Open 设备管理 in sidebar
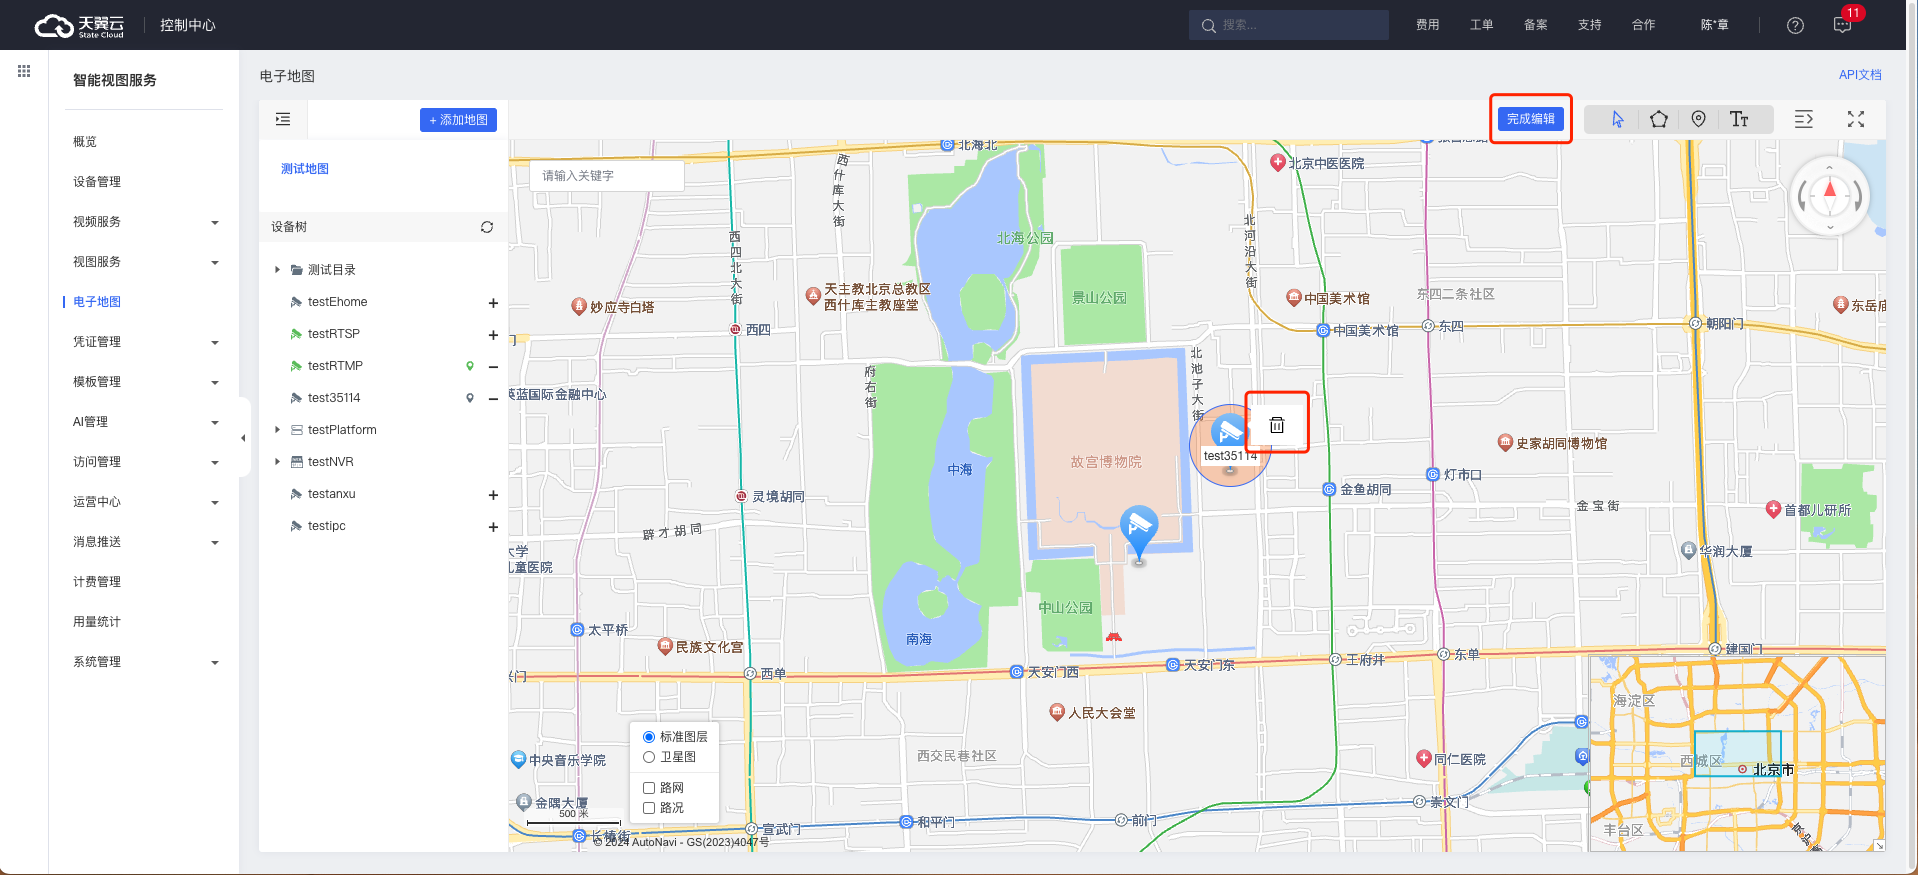Viewport: 1918px width, 875px height. [x=97, y=182]
